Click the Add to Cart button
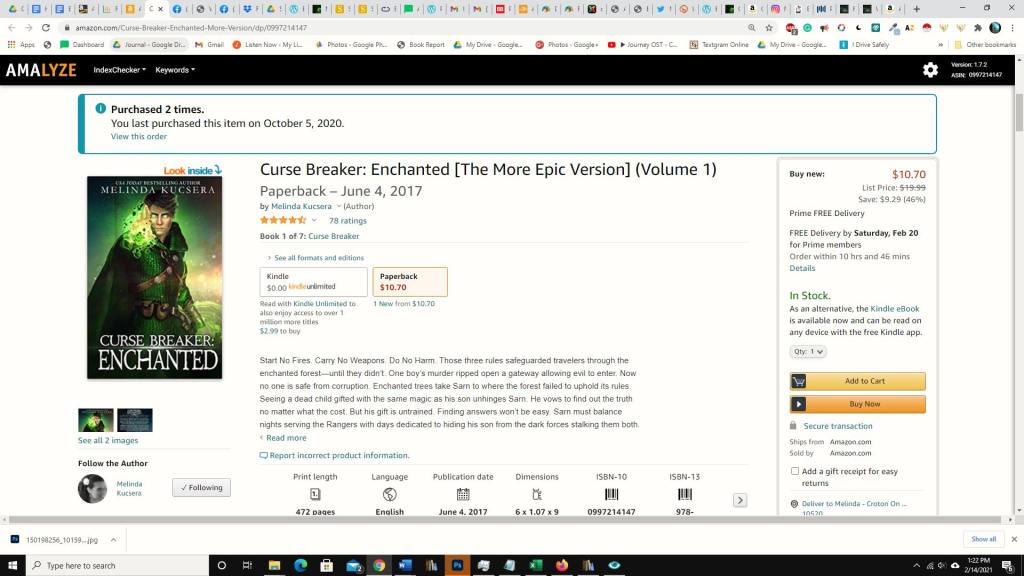The image size is (1024, 576). pyautogui.click(x=857, y=381)
